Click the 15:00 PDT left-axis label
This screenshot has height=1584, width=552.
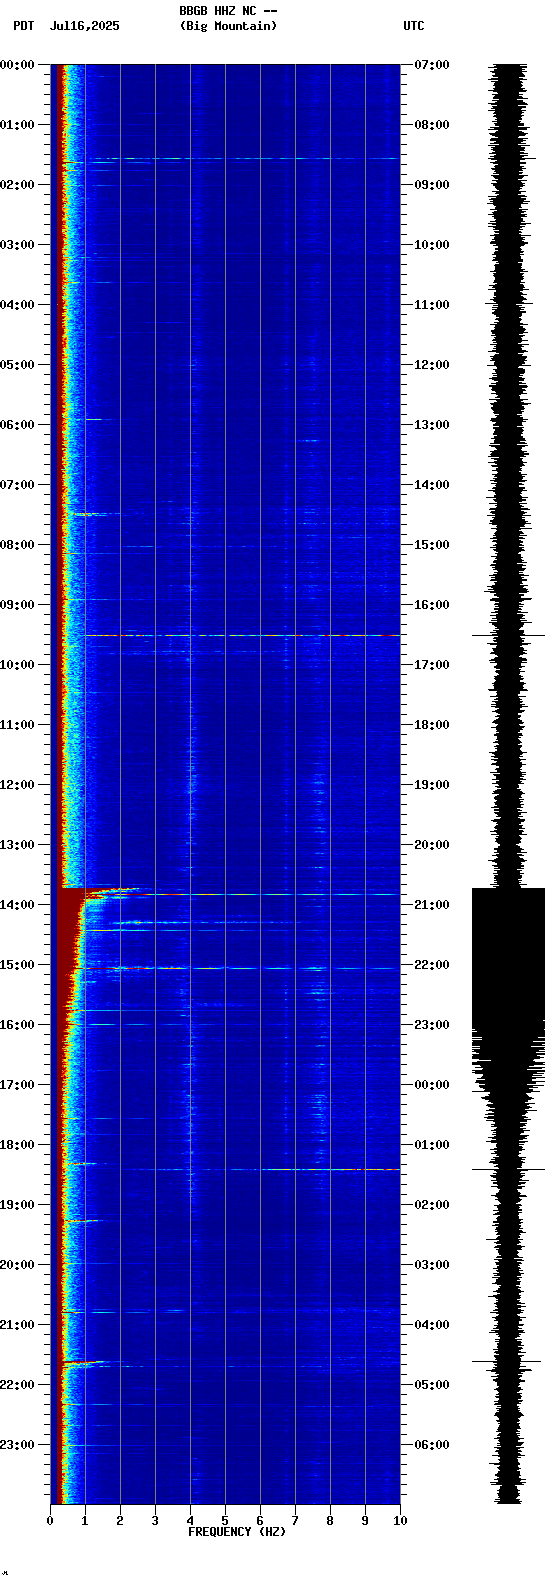pyautogui.click(x=17, y=965)
